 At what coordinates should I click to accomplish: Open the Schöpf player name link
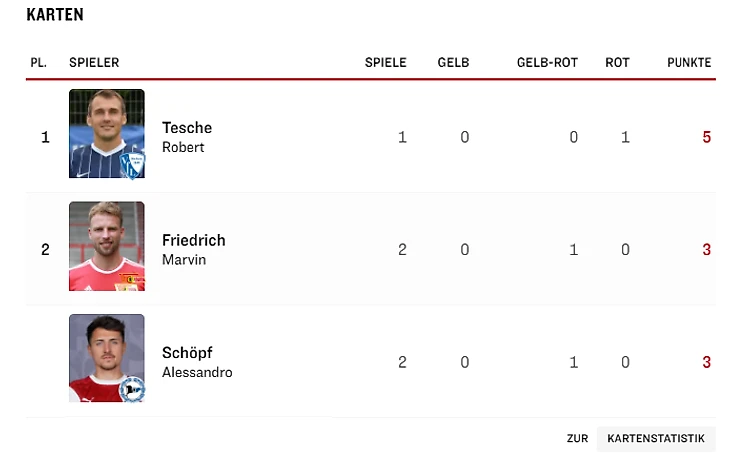pos(187,353)
